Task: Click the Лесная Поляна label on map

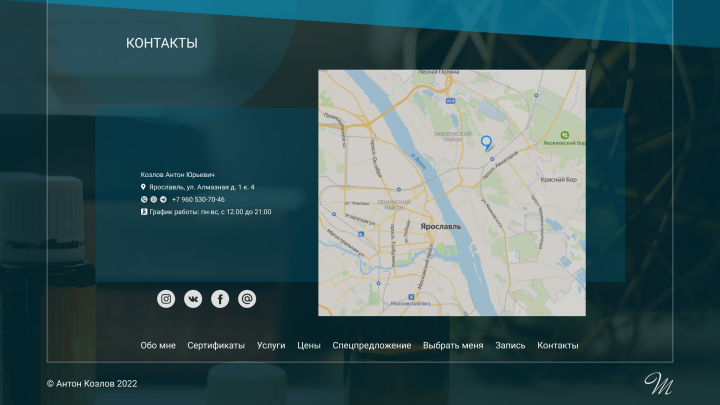Action: click(438, 72)
